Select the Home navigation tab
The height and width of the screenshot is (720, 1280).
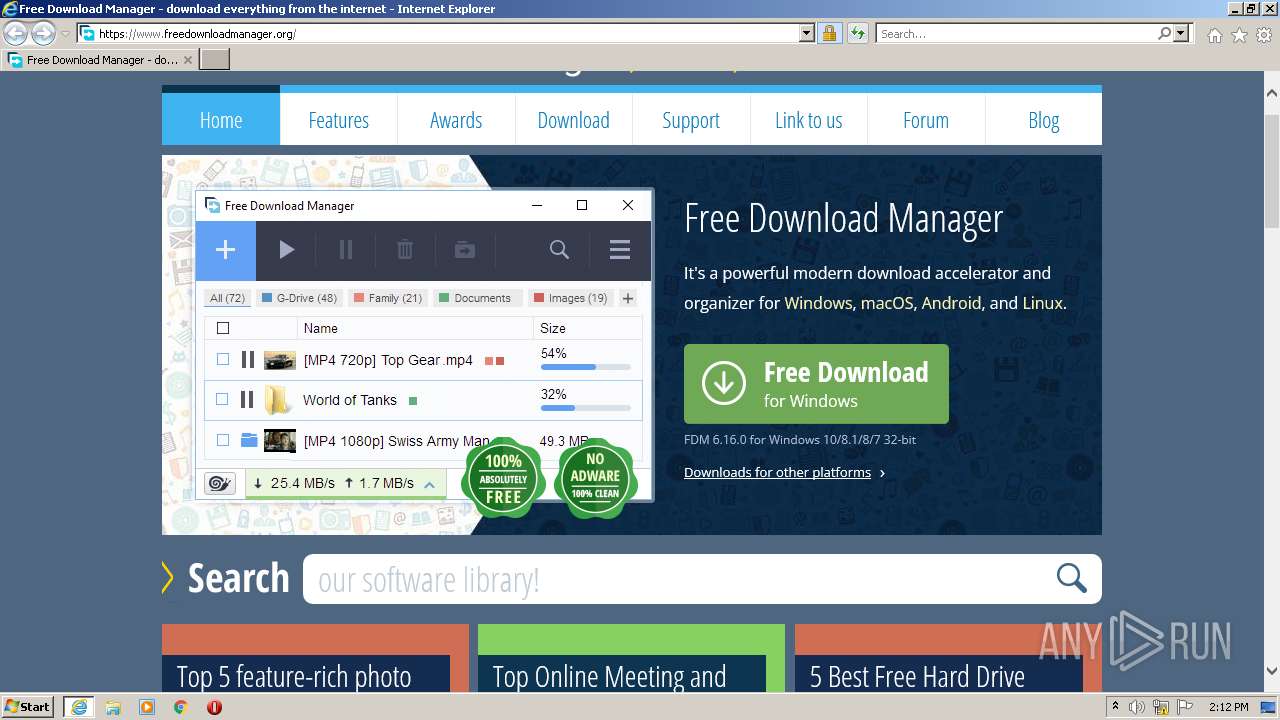point(221,120)
